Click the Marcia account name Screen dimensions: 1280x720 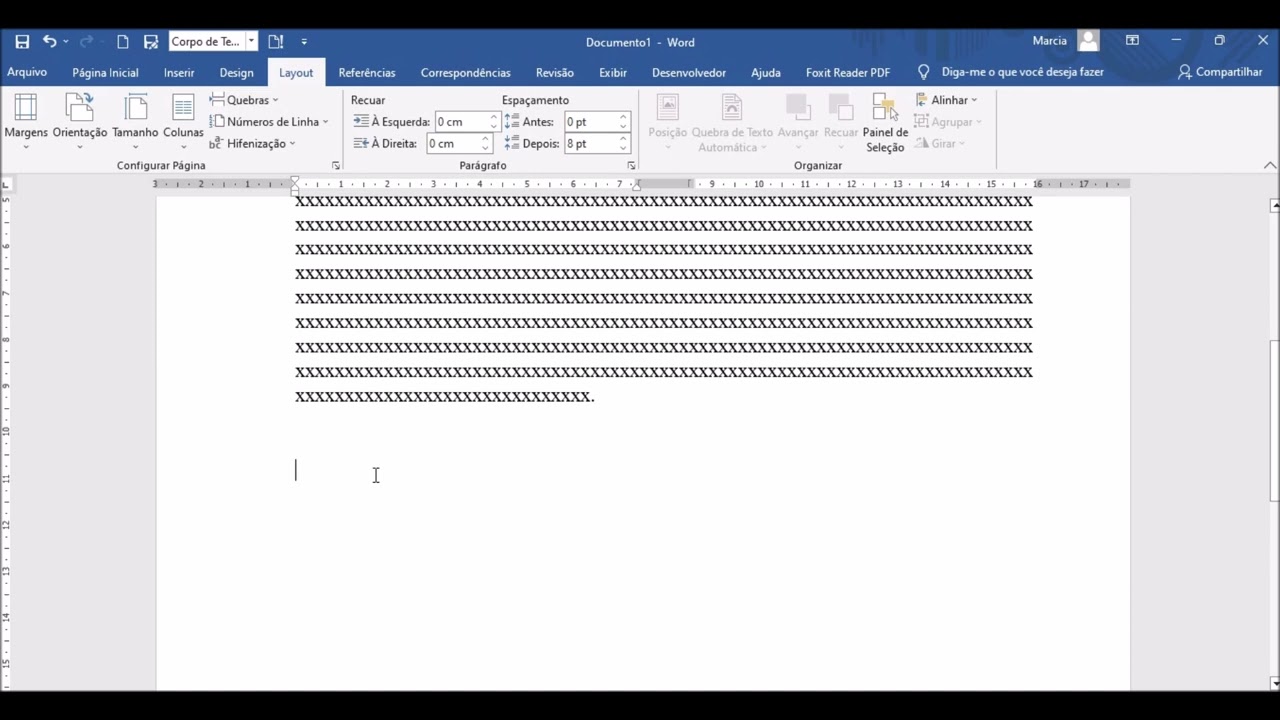click(1049, 41)
